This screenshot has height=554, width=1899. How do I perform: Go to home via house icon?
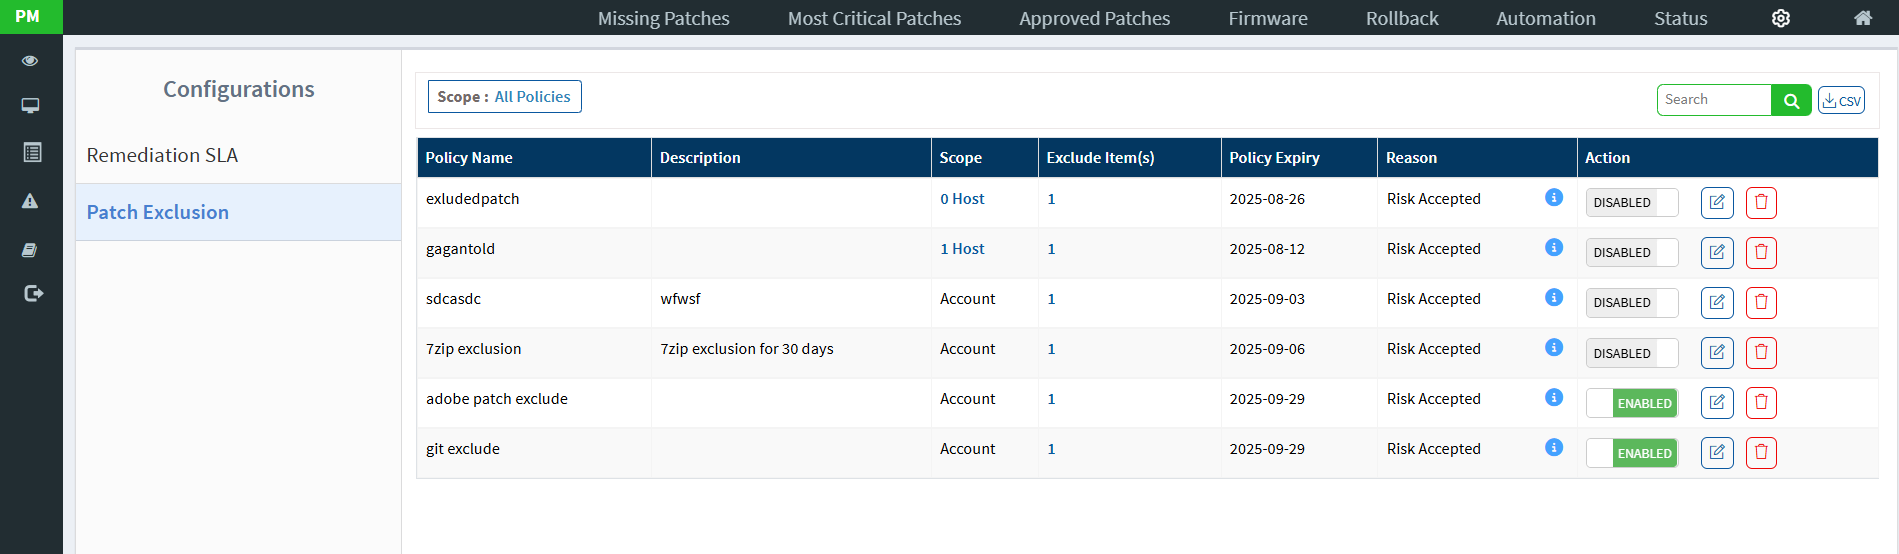coord(1862,18)
